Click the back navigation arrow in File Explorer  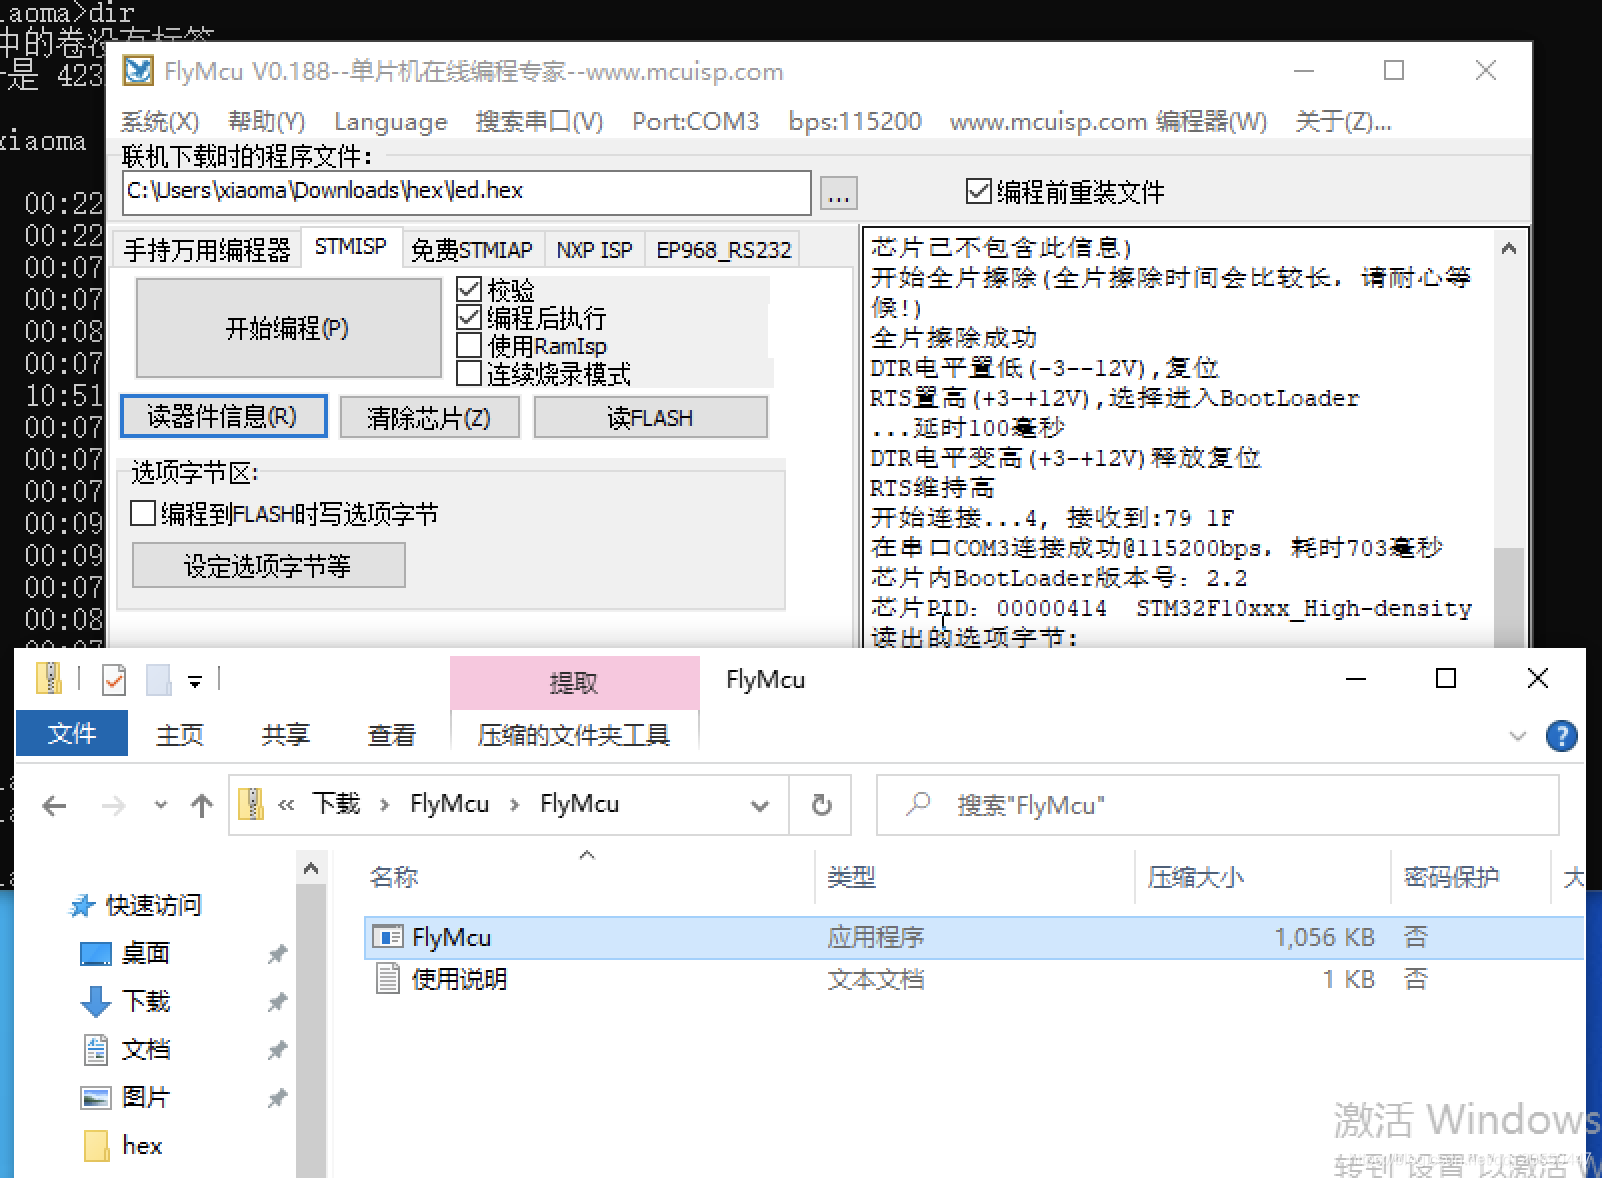click(53, 805)
